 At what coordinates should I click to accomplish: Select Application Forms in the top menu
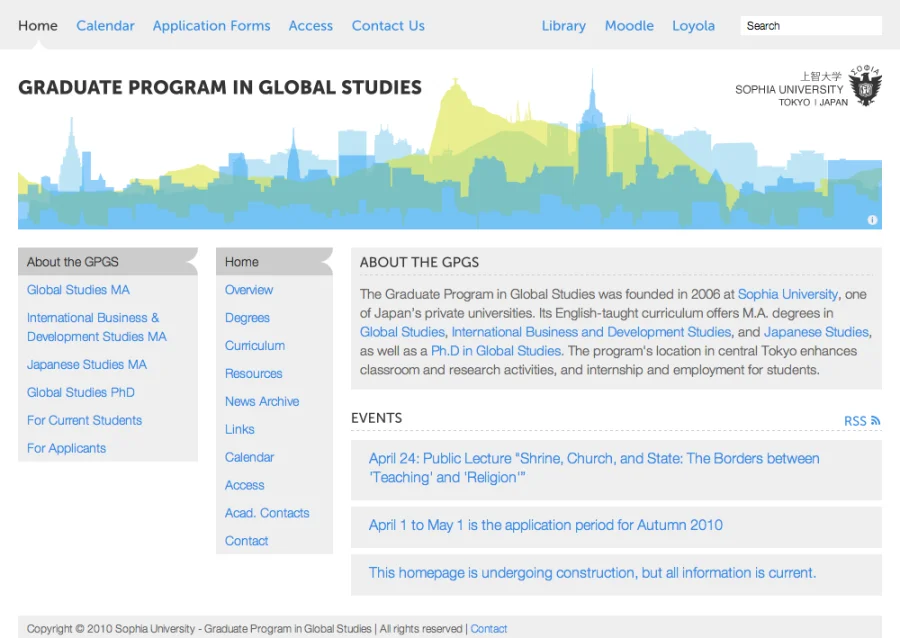211,26
